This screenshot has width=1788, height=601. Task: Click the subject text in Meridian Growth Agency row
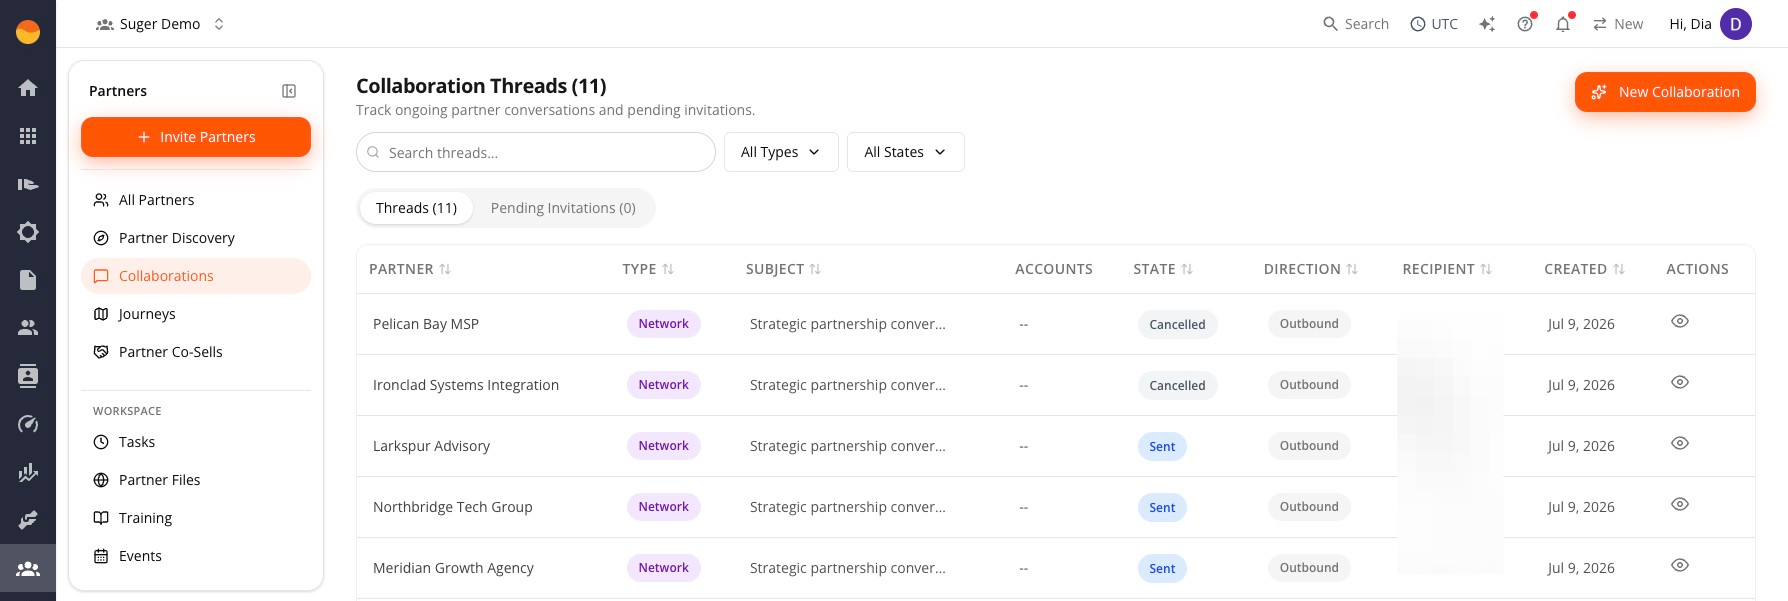point(848,568)
